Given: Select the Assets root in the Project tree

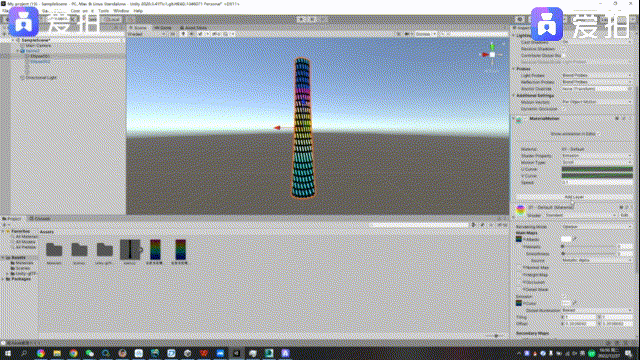Looking at the screenshot, I should point(18,258).
